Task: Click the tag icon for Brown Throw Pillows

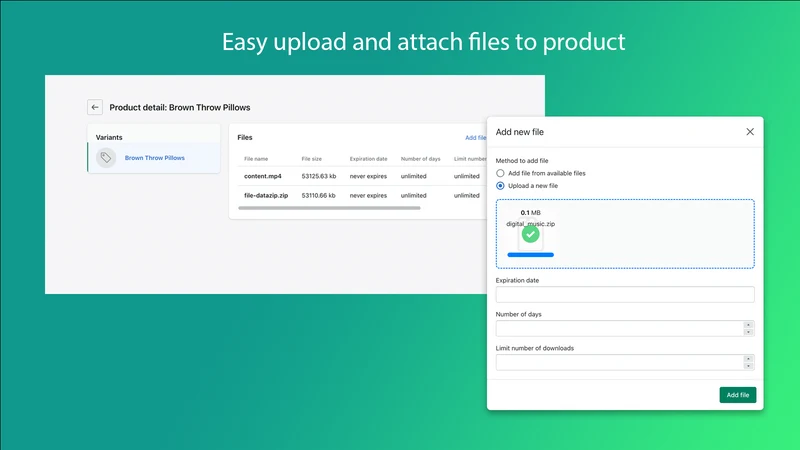Action: pos(106,158)
